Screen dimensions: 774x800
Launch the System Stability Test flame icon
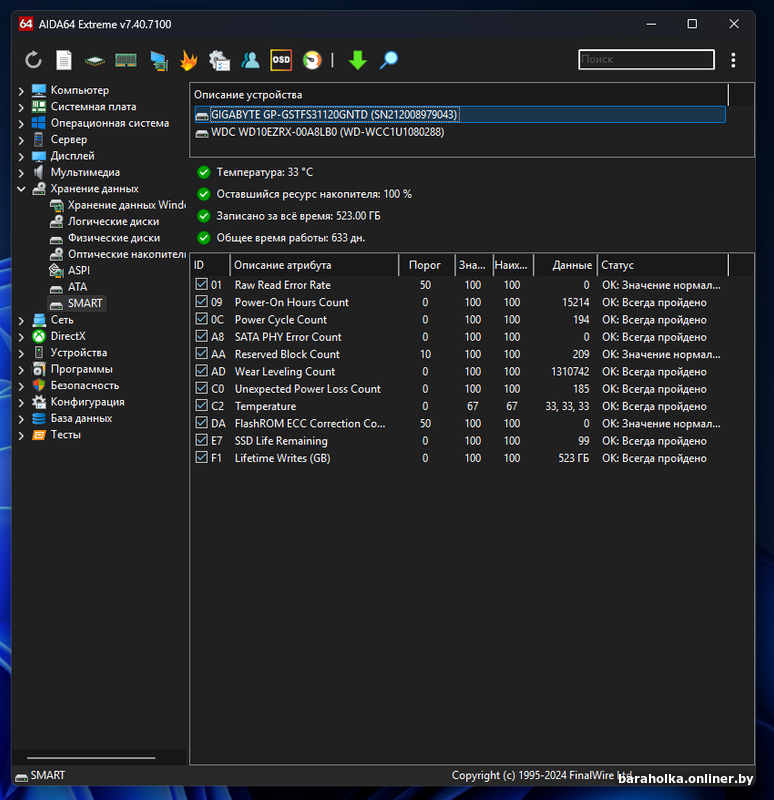[x=188, y=60]
